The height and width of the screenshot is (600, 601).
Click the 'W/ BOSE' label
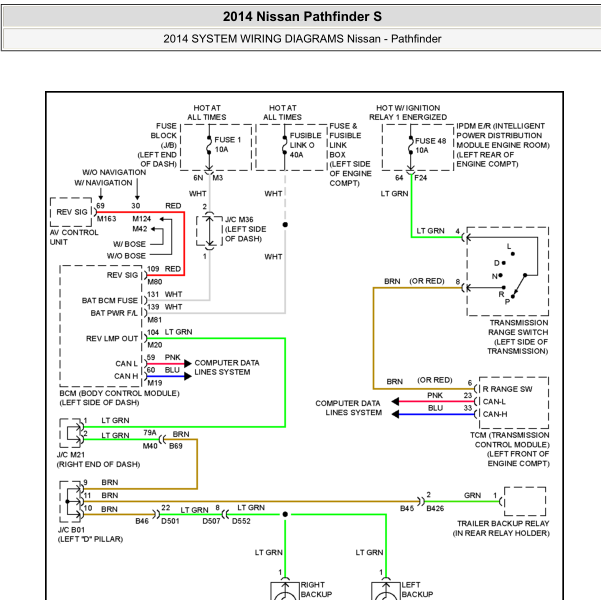point(129,244)
